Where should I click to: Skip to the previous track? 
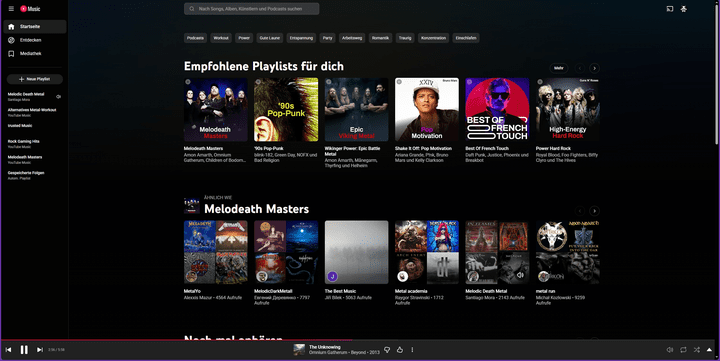(x=8, y=350)
